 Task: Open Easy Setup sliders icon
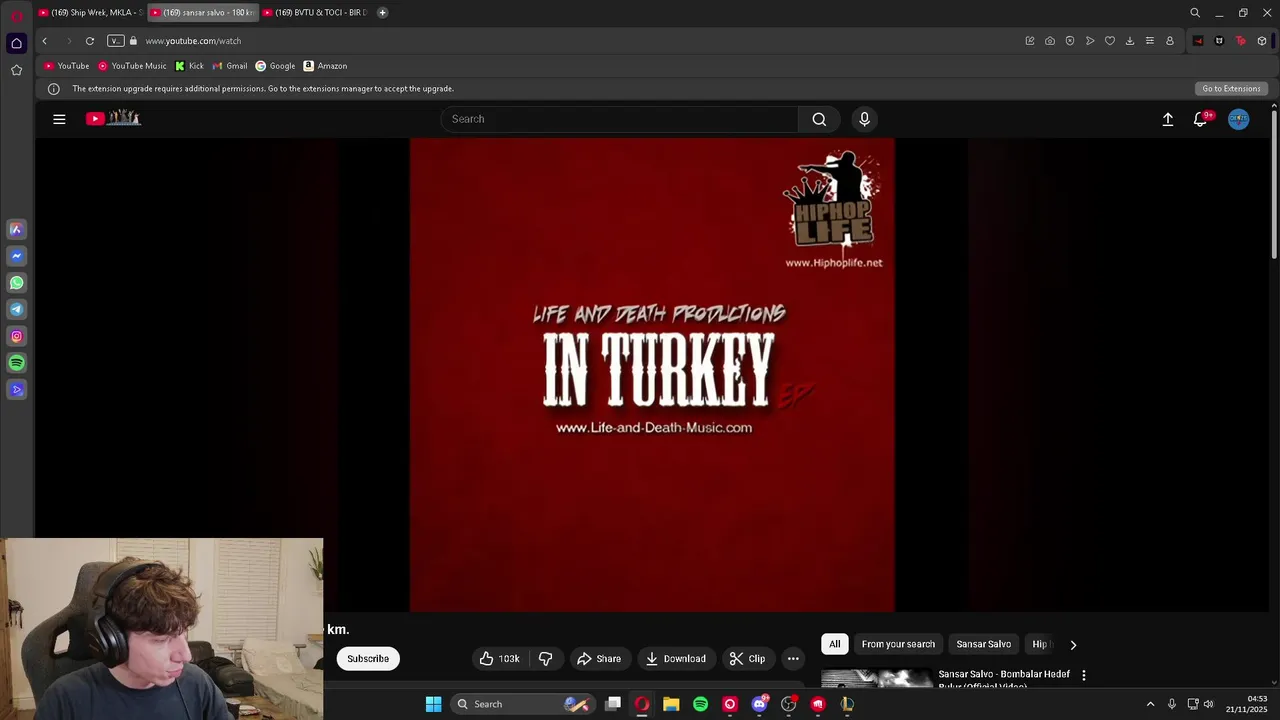pyautogui.click(x=1150, y=41)
